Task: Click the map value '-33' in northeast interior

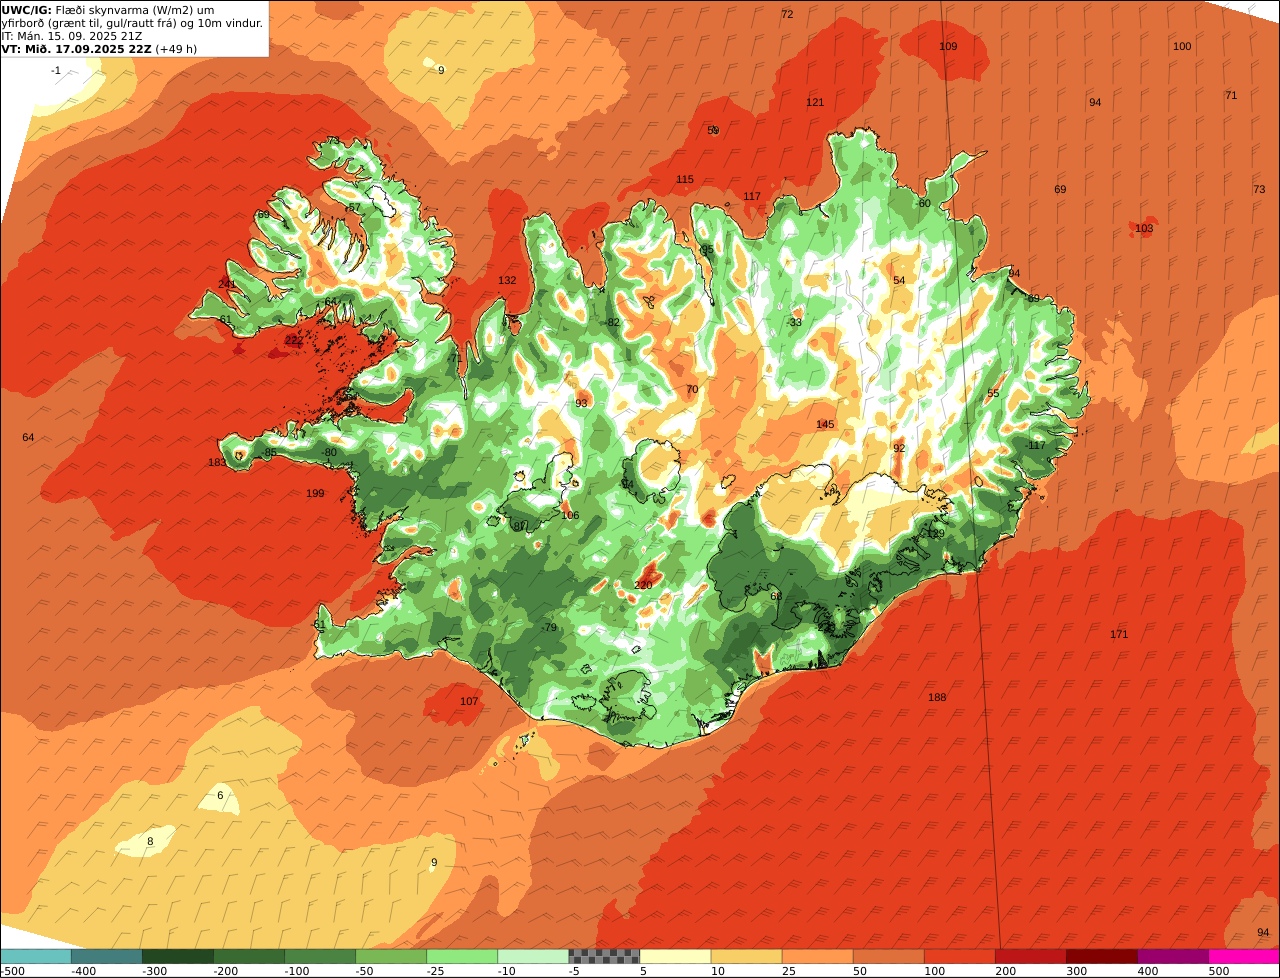Action: coord(794,323)
